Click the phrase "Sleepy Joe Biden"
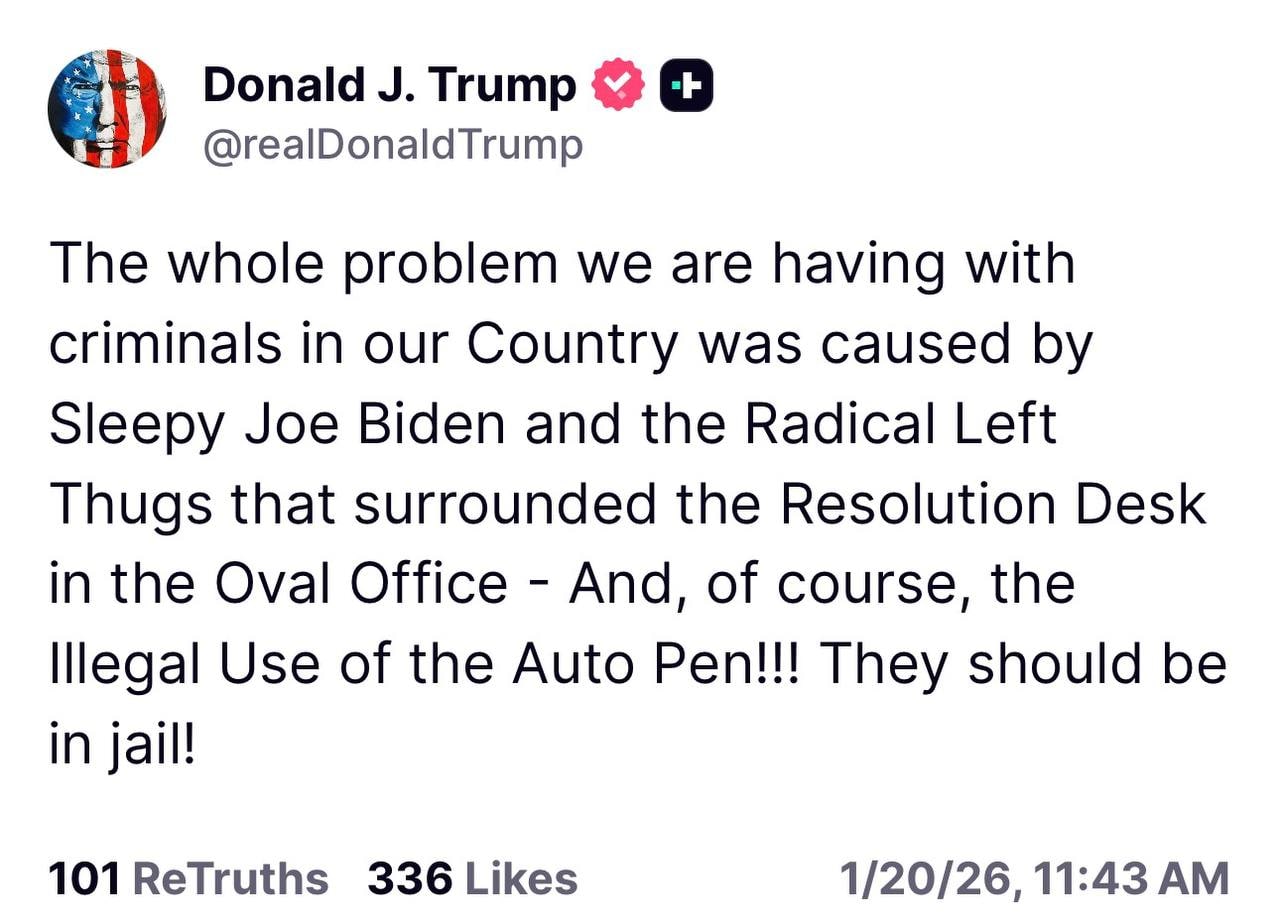This screenshot has width=1280, height=922. pyautogui.click(x=278, y=424)
